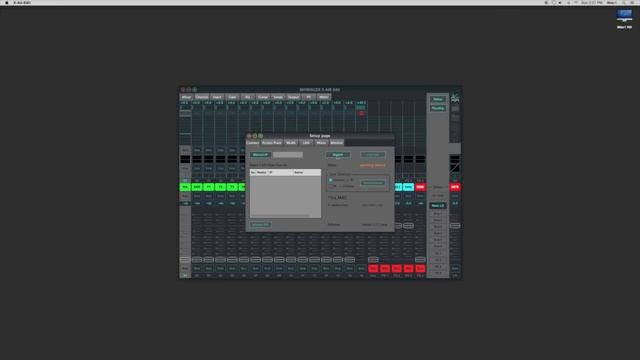Click the Behringer logo icon top right
The image size is (640, 360).
(x=455, y=98)
